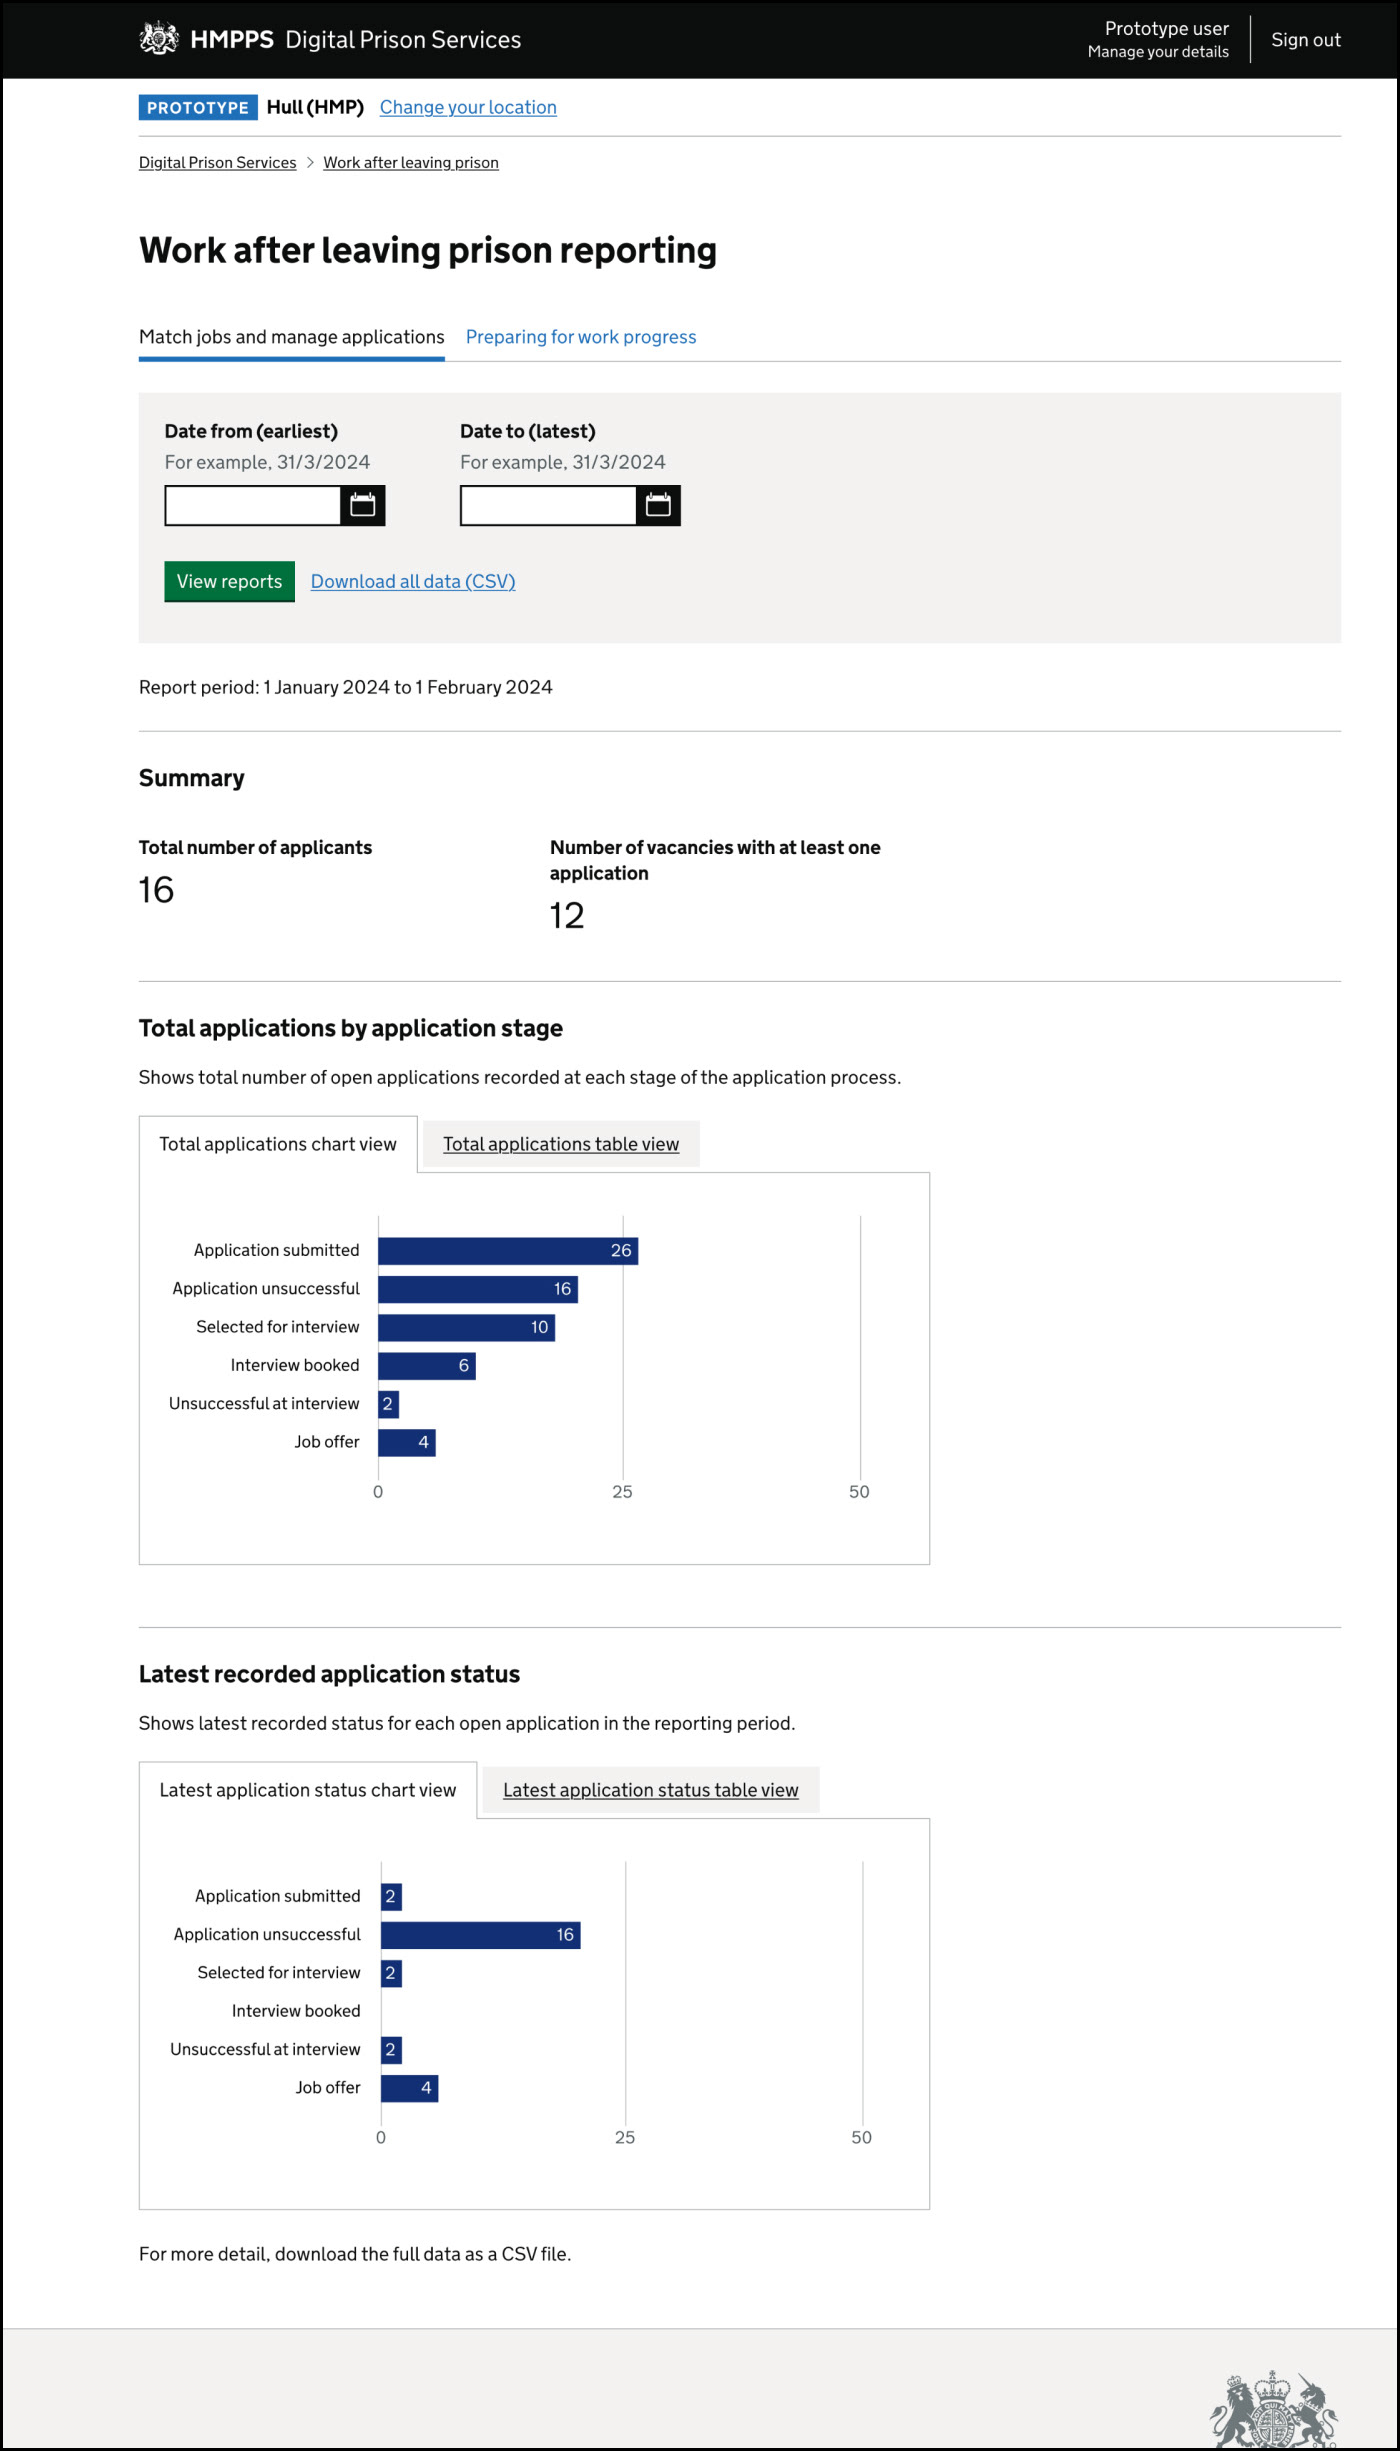Sign out of the service
This screenshot has height=2451, width=1400.
click(1305, 40)
